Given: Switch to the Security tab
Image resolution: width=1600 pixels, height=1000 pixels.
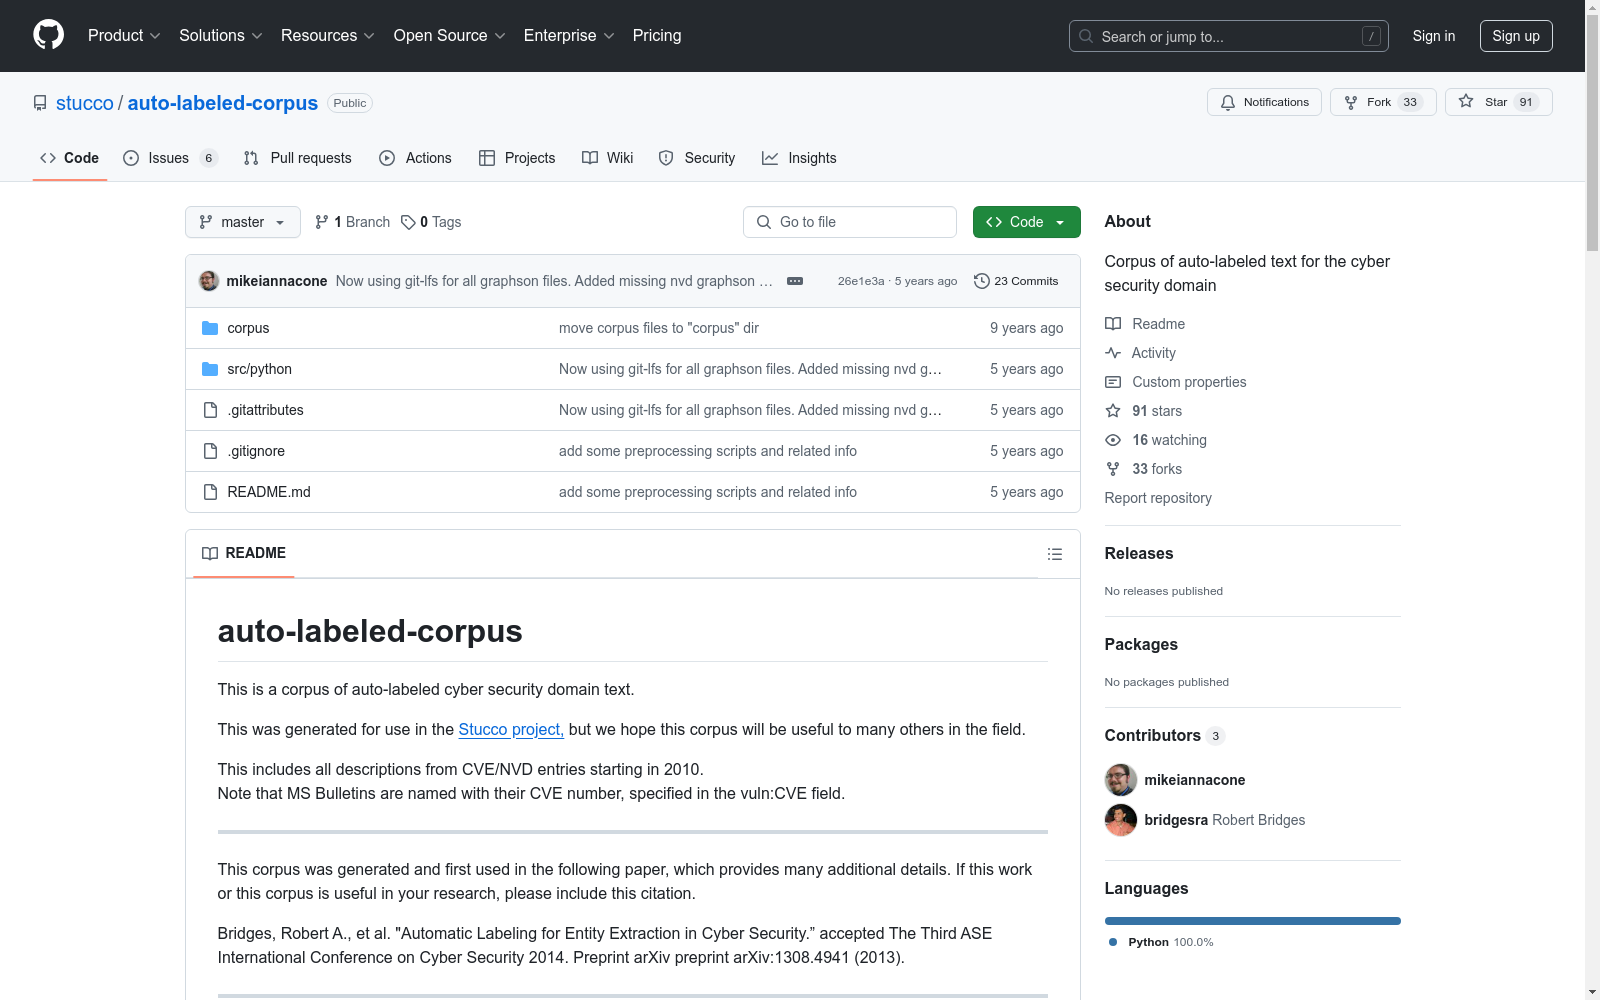Looking at the screenshot, I should pyautogui.click(x=697, y=158).
